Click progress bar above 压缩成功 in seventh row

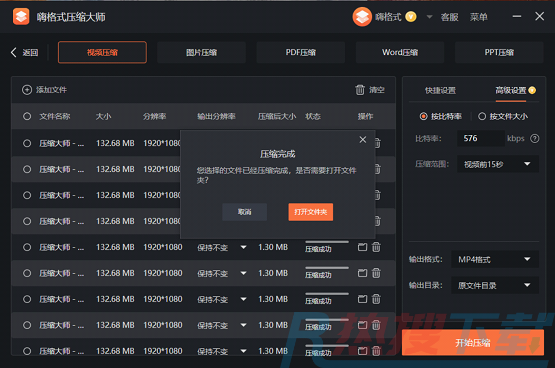[327, 294]
